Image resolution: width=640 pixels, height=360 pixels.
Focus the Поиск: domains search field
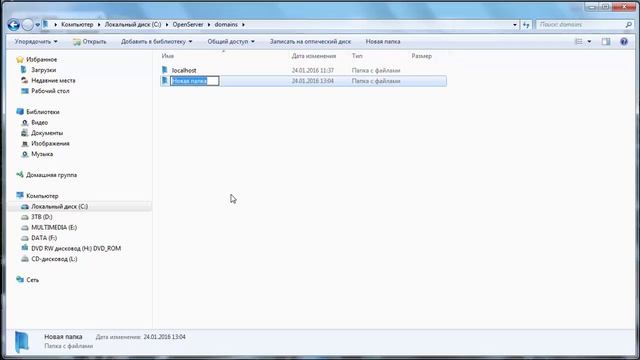click(x=580, y=24)
